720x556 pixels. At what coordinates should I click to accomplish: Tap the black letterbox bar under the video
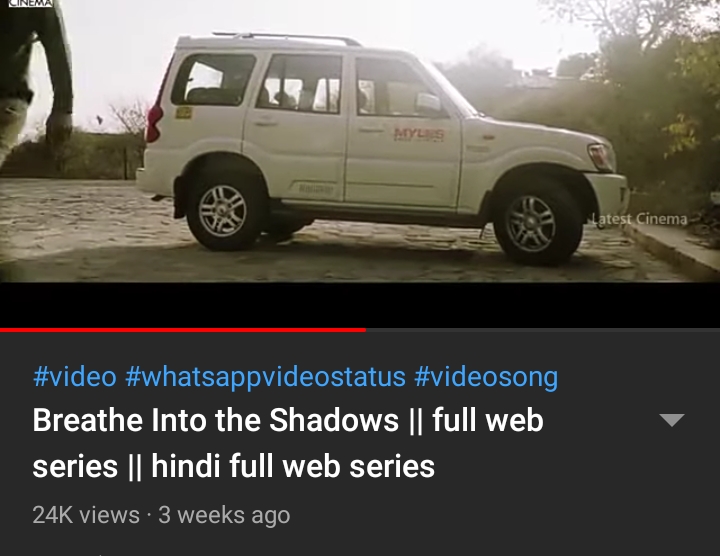point(360,305)
